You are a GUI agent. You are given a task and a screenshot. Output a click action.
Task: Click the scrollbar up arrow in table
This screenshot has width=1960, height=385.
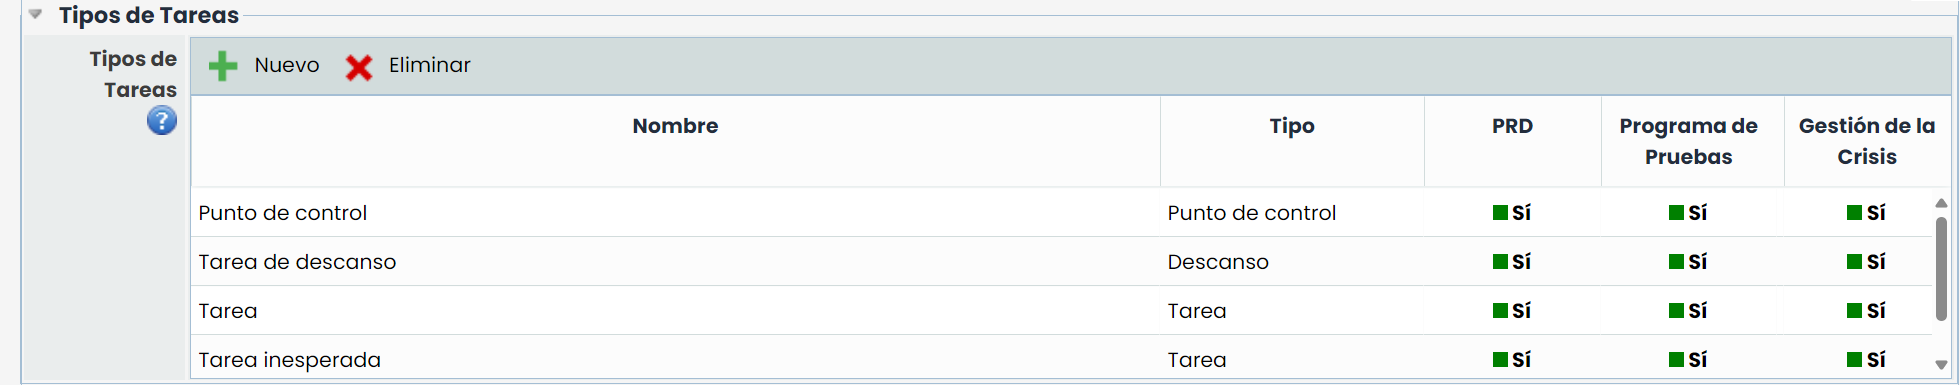[x=1941, y=203]
